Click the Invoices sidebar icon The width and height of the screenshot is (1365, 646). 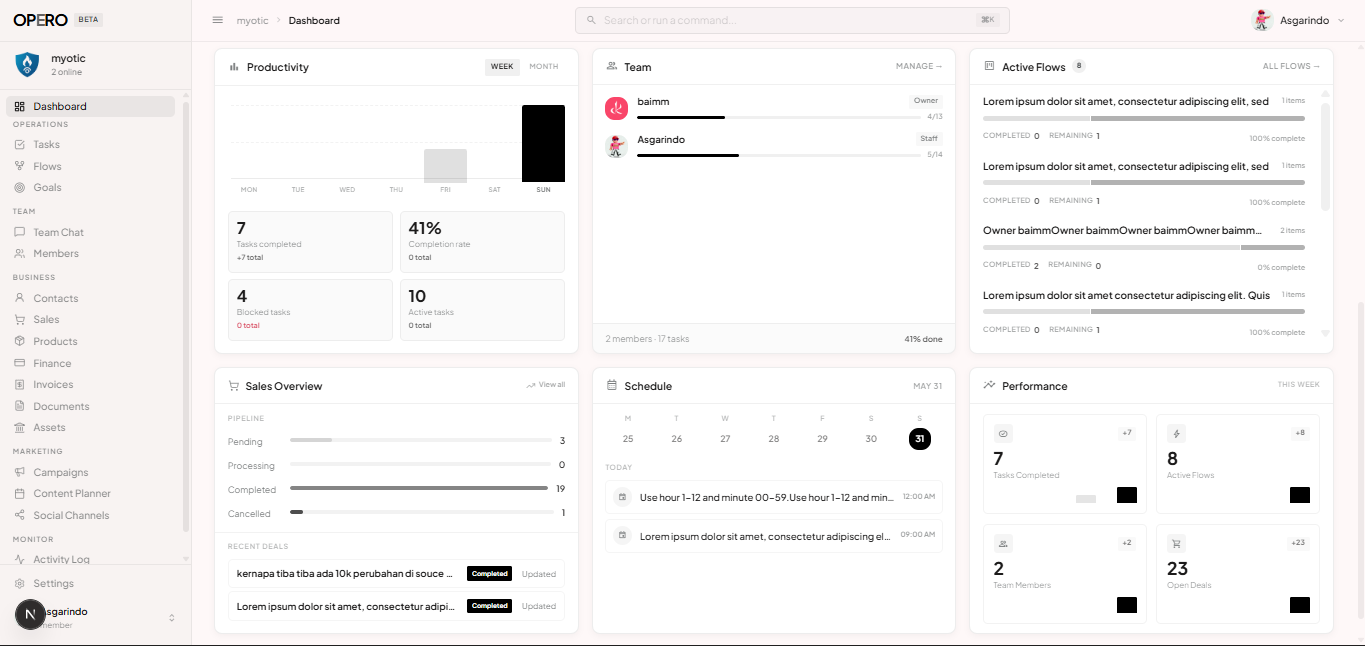point(20,385)
